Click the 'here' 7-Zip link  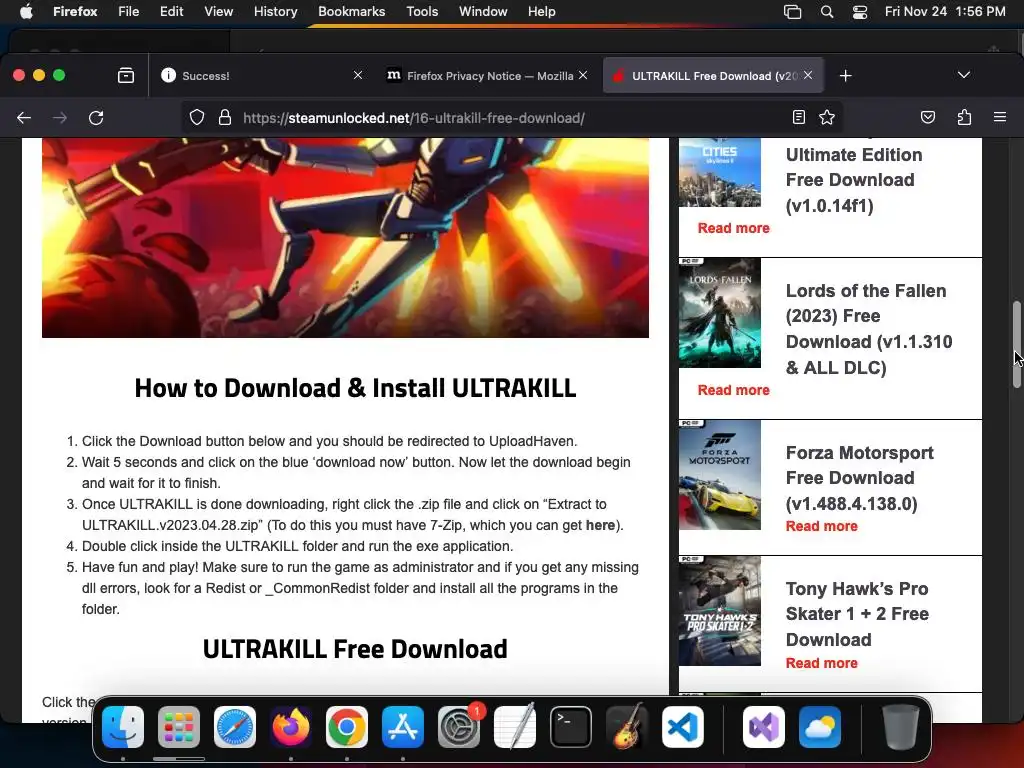coord(600,525)
